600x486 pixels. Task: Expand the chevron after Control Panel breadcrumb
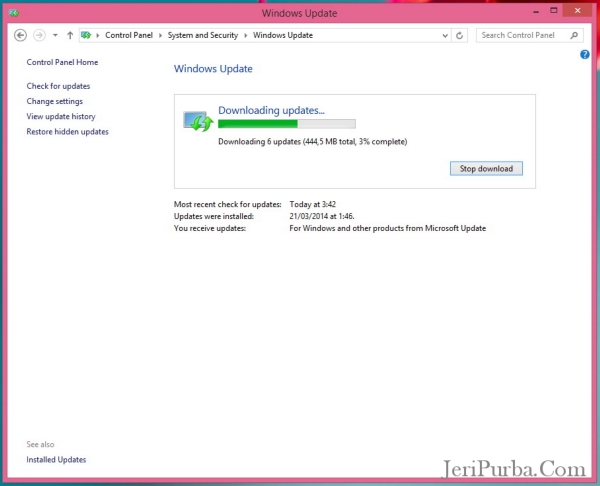[160, 35]
